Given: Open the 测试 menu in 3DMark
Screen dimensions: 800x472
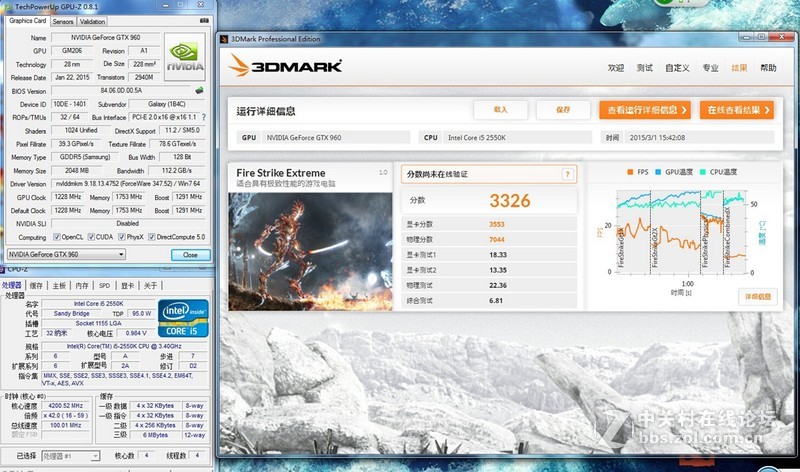Looking at the screenshot, I should coord(645,68).
